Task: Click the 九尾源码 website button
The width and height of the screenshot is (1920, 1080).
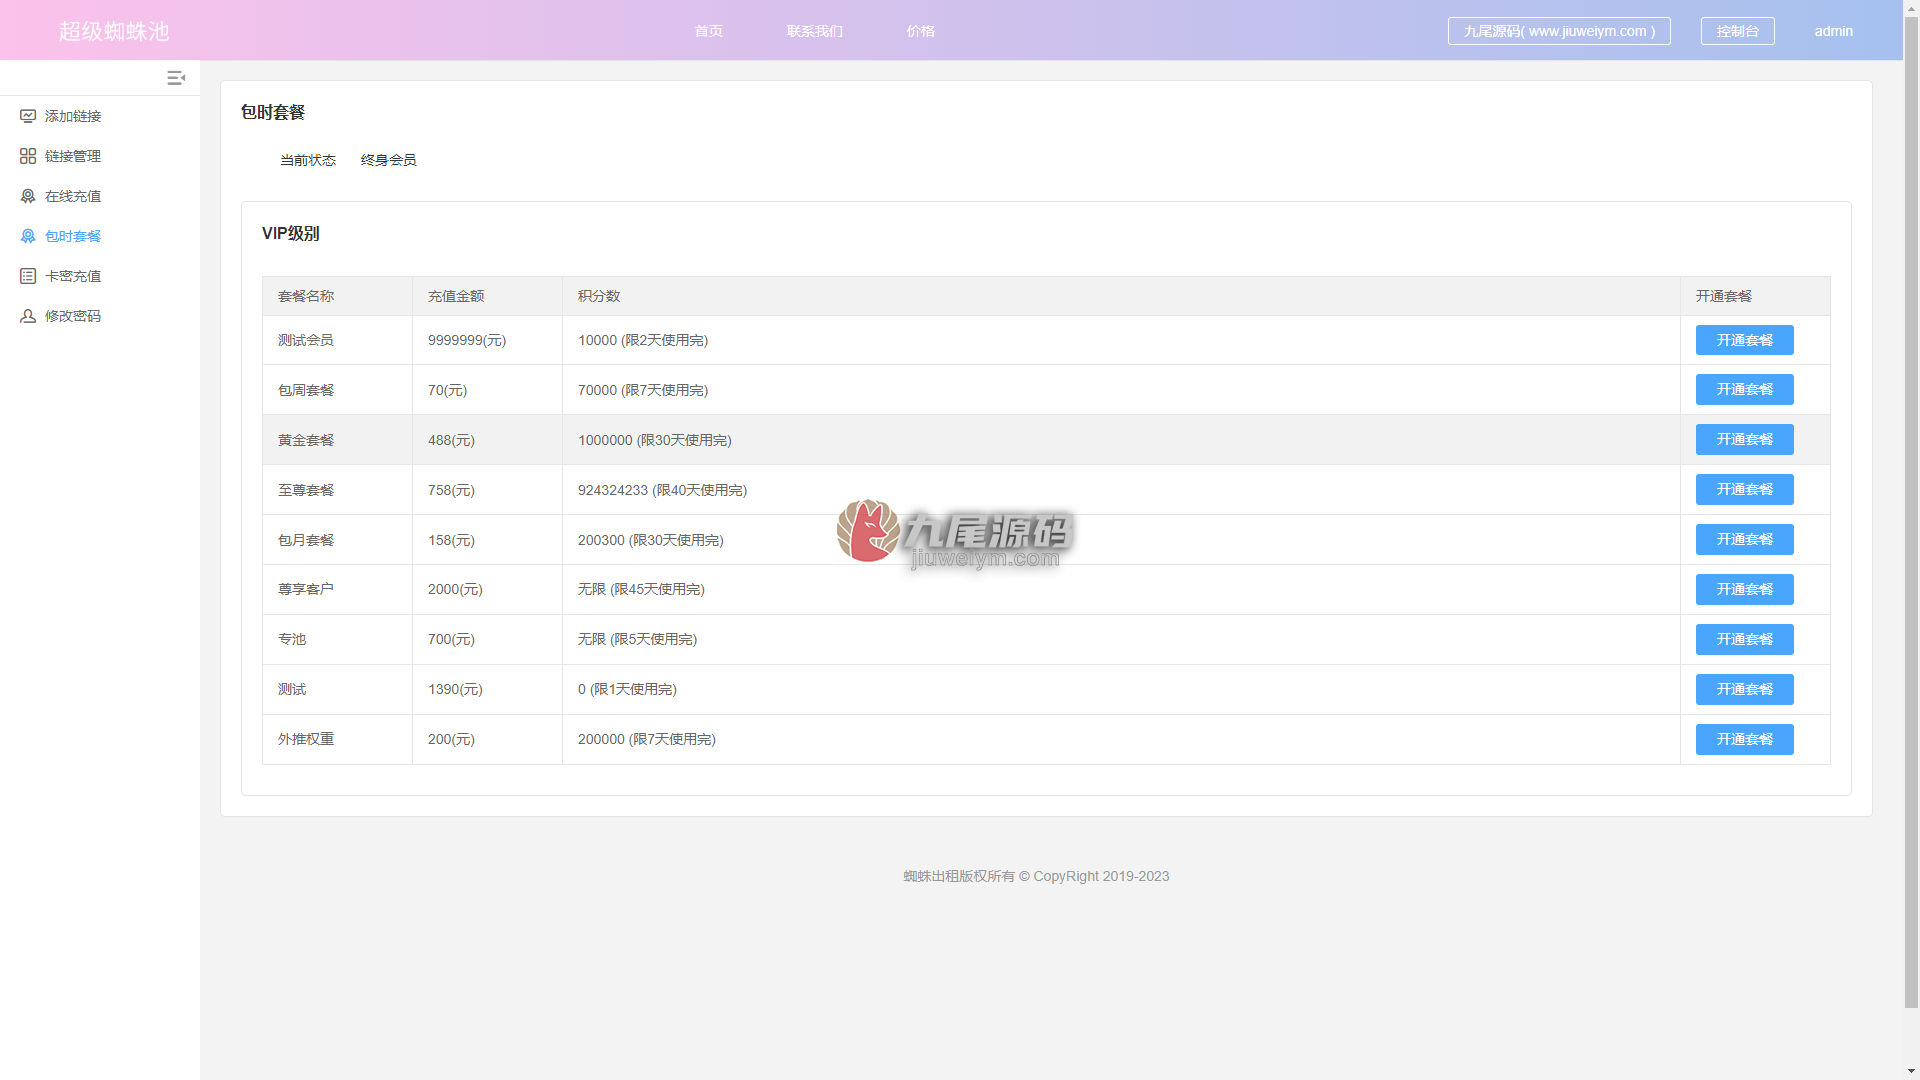Action: coord(1559,31)
